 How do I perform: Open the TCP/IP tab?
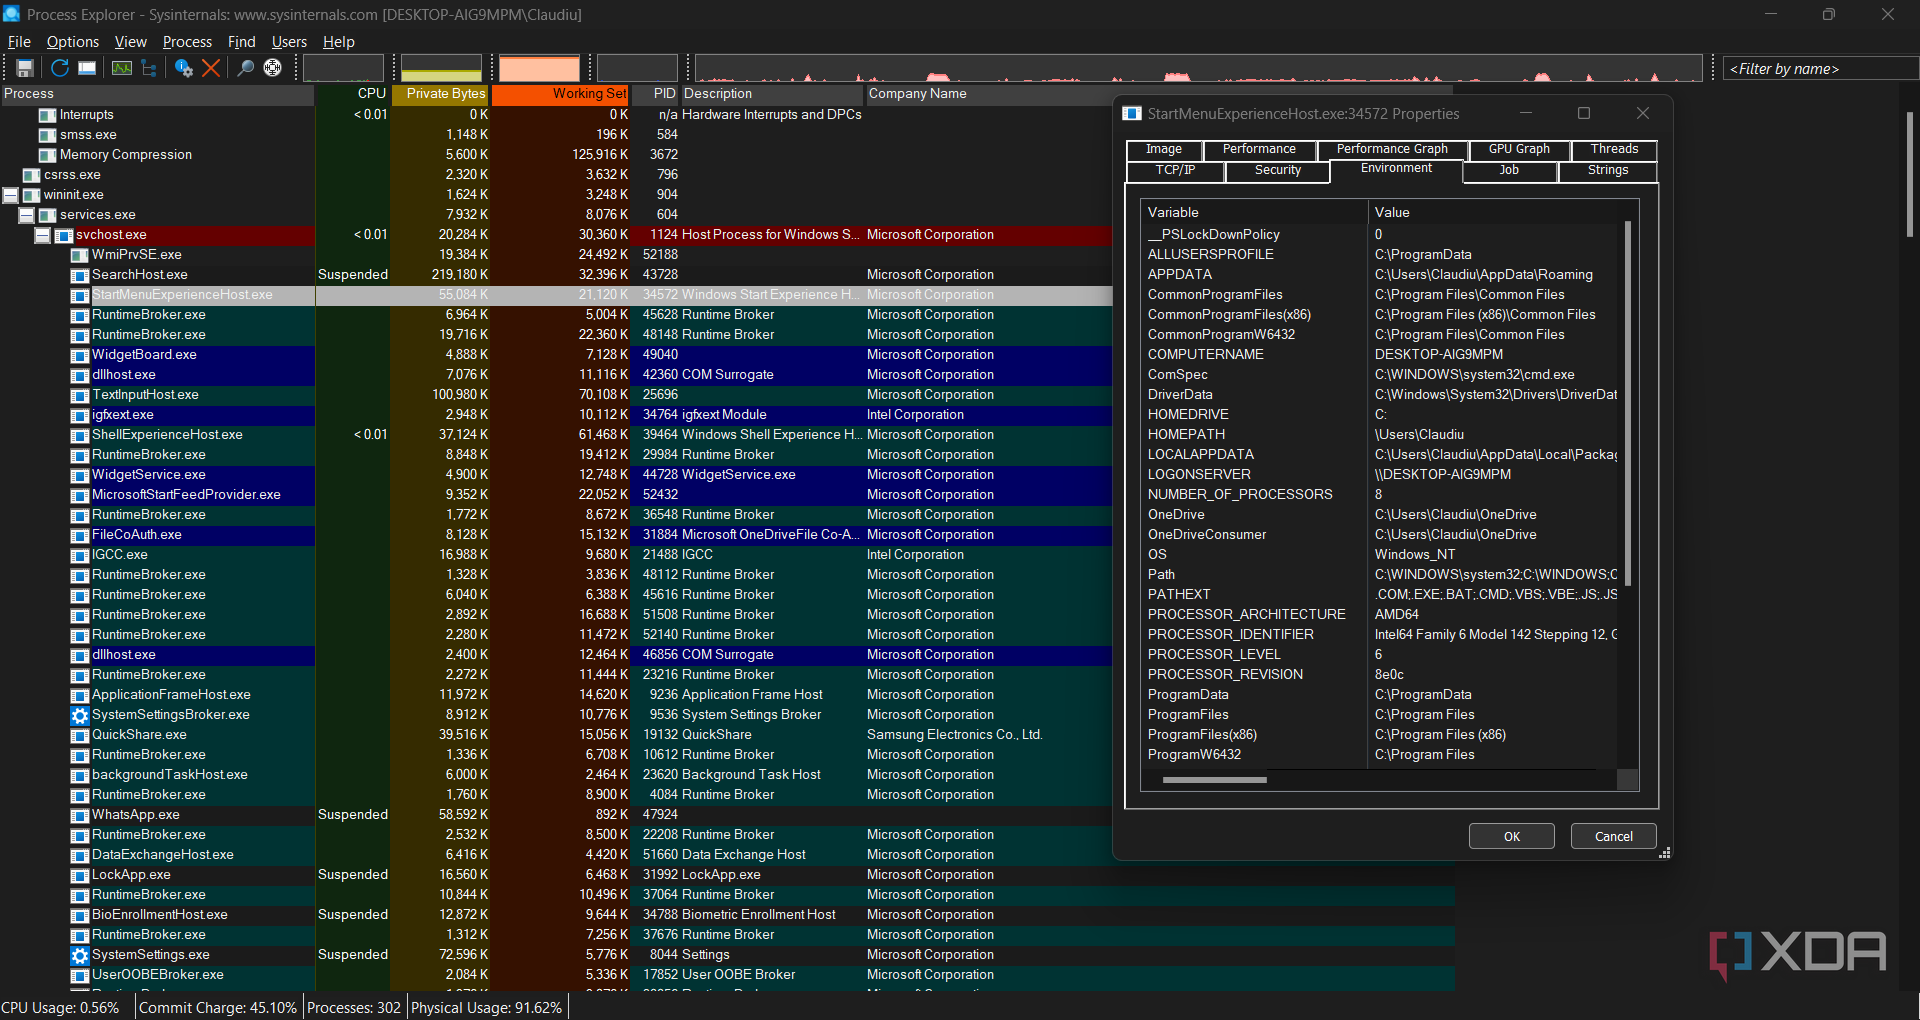pyautogui.click(x=1175, y=170)
